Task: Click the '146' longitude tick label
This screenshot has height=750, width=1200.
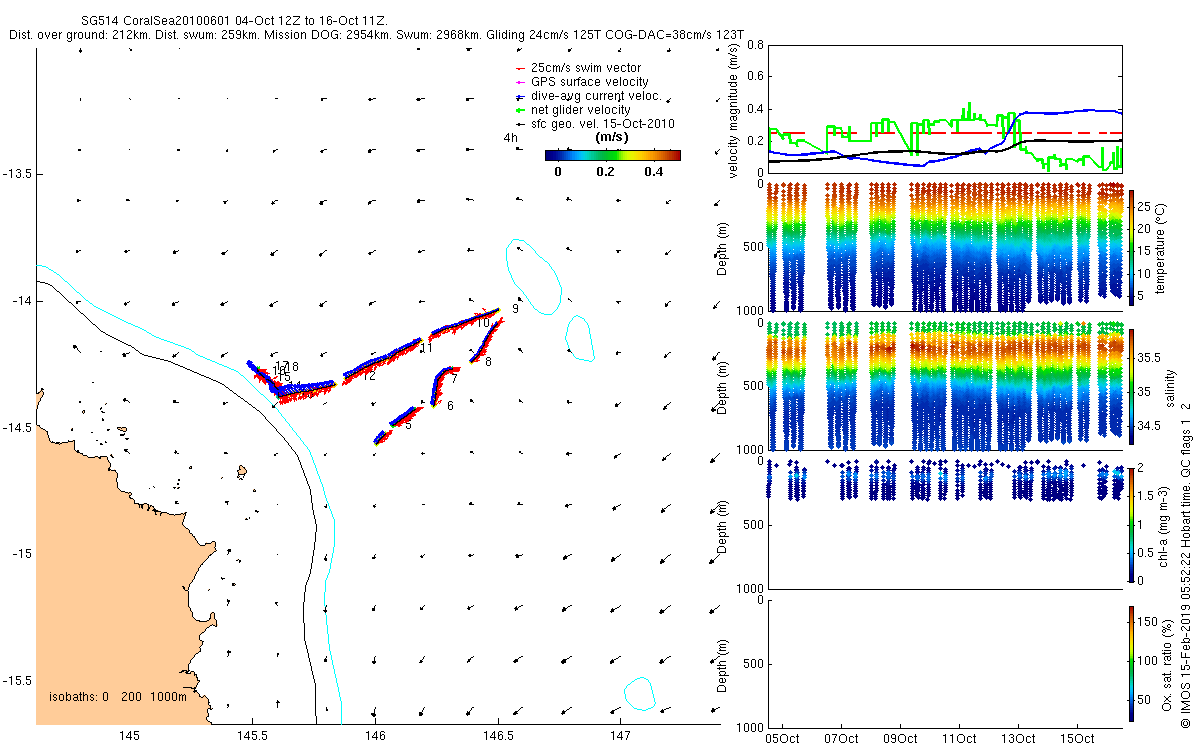Action: (x=375, y=736)
